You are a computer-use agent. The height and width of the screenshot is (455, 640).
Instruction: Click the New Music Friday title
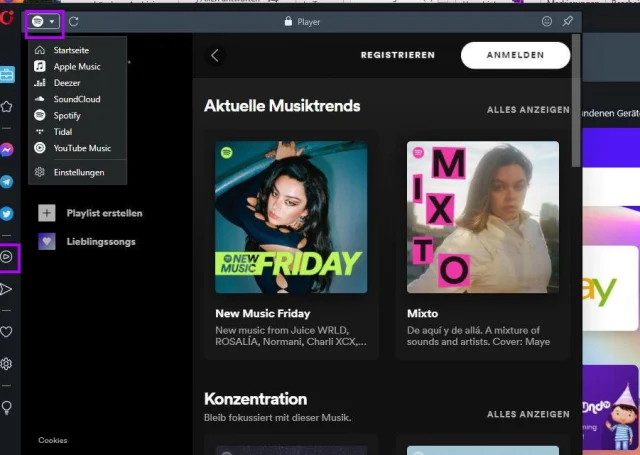click(x=263, y=313)
